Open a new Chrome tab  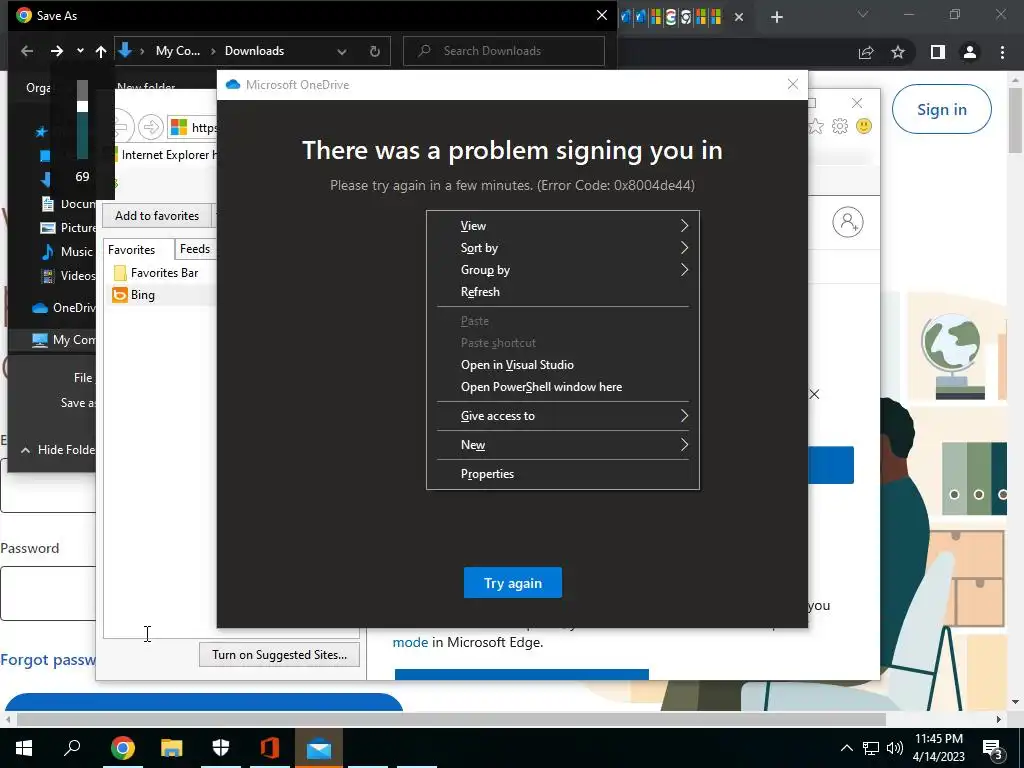click(776, 17)
